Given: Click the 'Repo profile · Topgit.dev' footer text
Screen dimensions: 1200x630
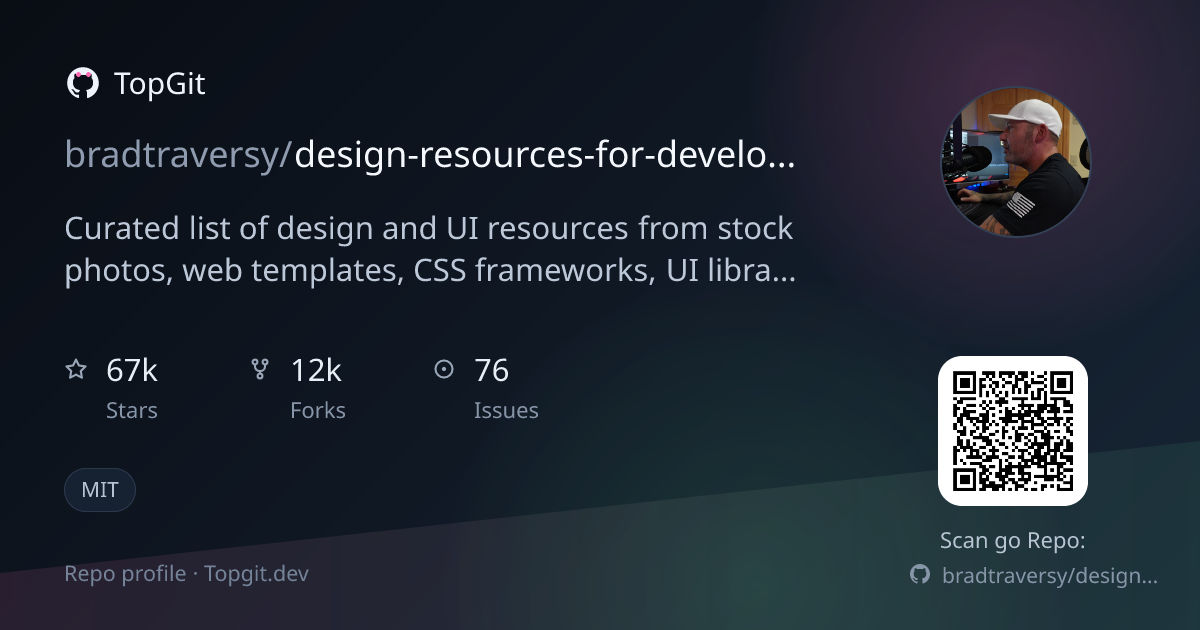Looking at the screenshot, I should (187, 574).
